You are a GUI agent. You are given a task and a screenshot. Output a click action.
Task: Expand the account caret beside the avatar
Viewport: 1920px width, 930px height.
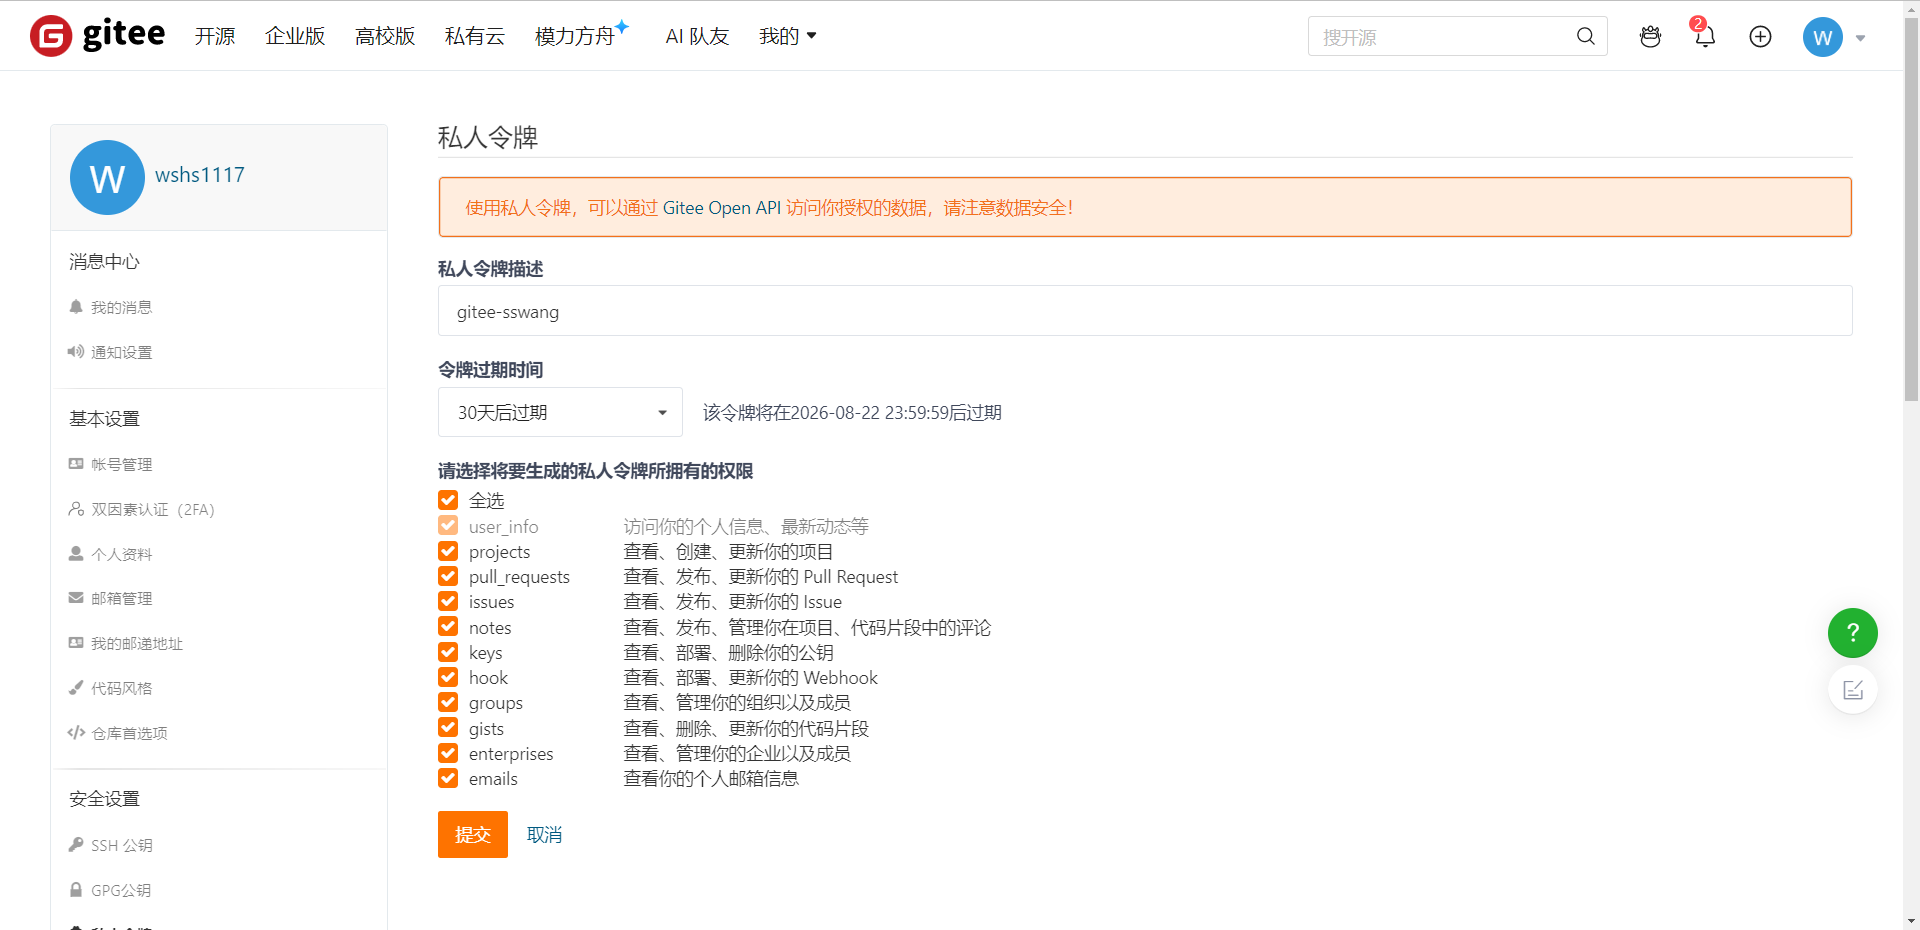tap(1860, 38)
